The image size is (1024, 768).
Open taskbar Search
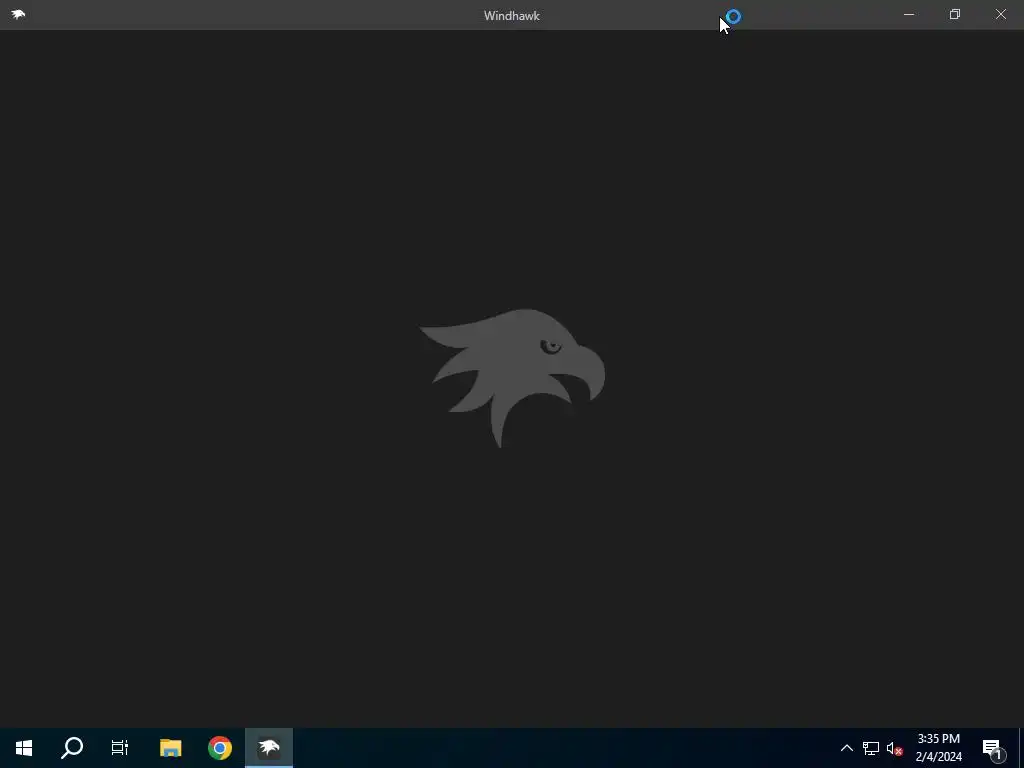click(x=72, y=748)
